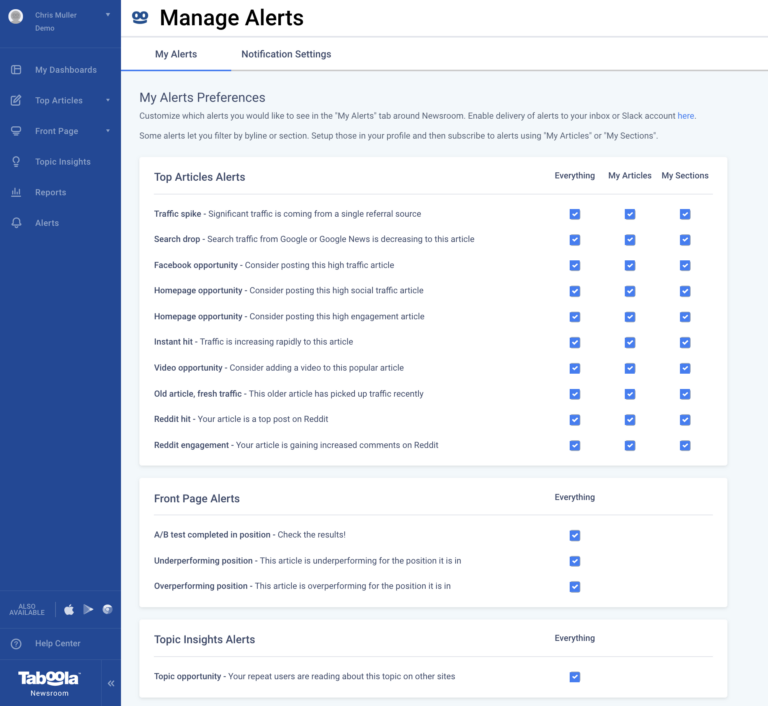The height and width of the screenshot is (706, 768).
Task: Toggle A/B test completed in position checkbox
Action: pyautogui.click(x=575, y=536)
